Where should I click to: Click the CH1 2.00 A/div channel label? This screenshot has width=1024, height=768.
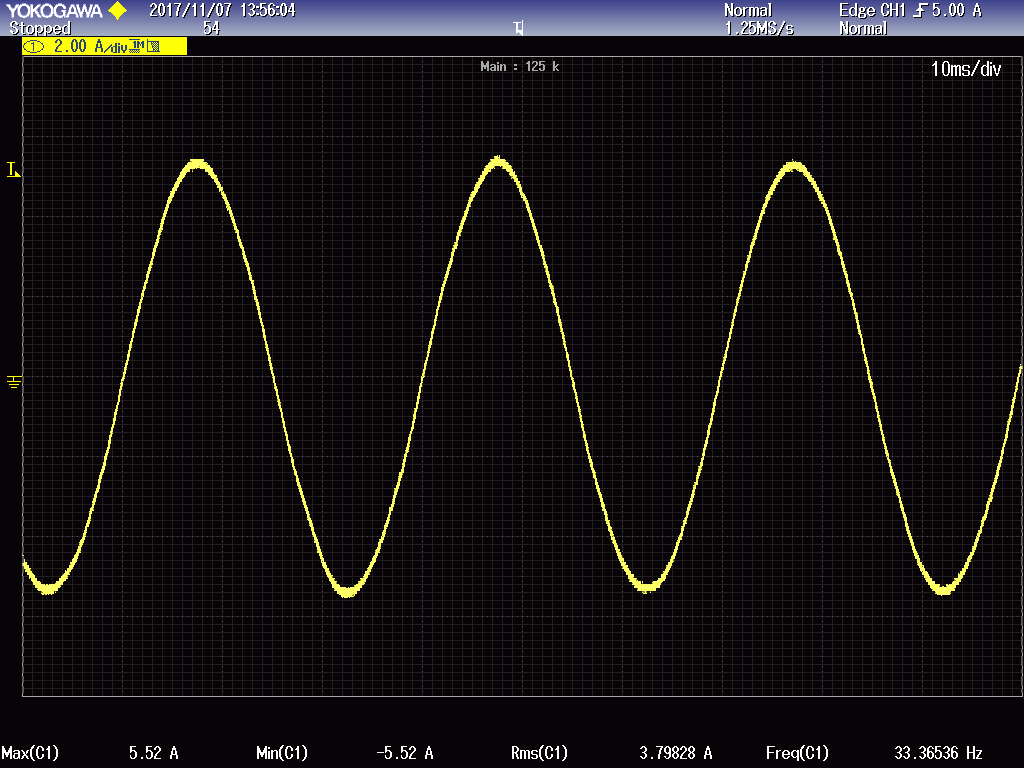click(104, 46)
